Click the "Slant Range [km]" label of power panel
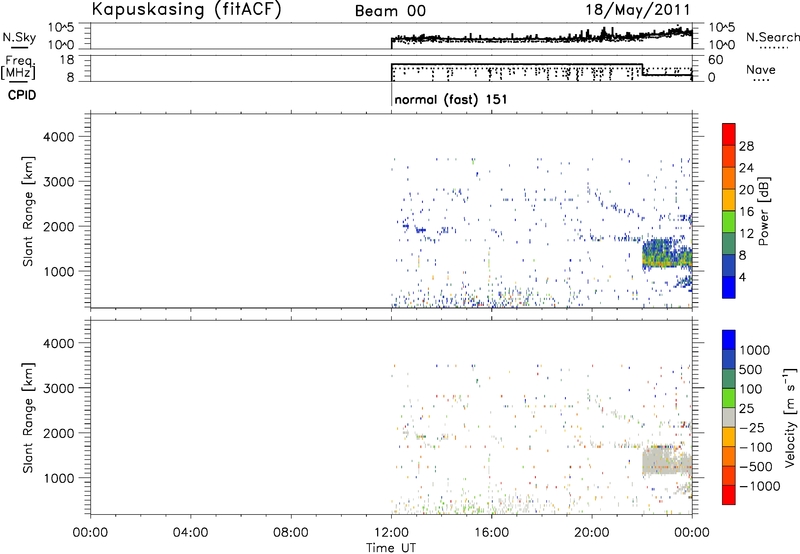This screenshot has height=554, width=800. coord(28,211)
